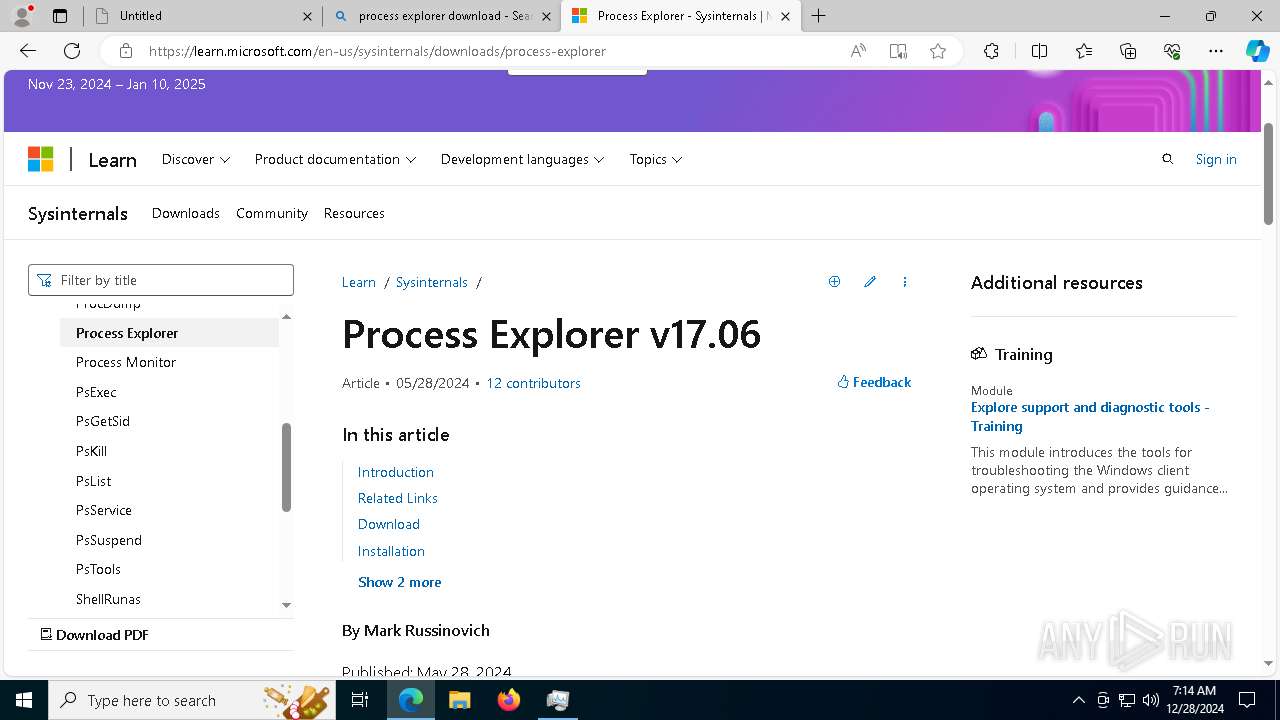The width and height of the screenshot is (1280, 720).
Task: Launch Firefox from the taskbar
Action: [x=509, y=700]
